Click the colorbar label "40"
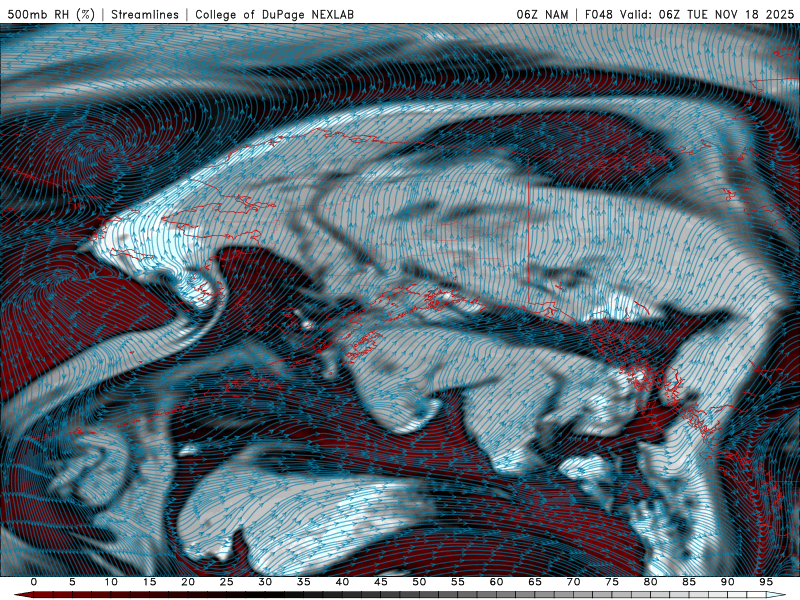The width and height of the screenshot is (800, 600). tap(342, 582)
